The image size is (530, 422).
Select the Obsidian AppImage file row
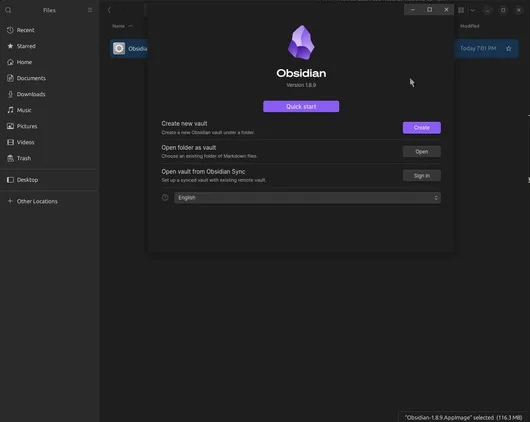[314, 49]
